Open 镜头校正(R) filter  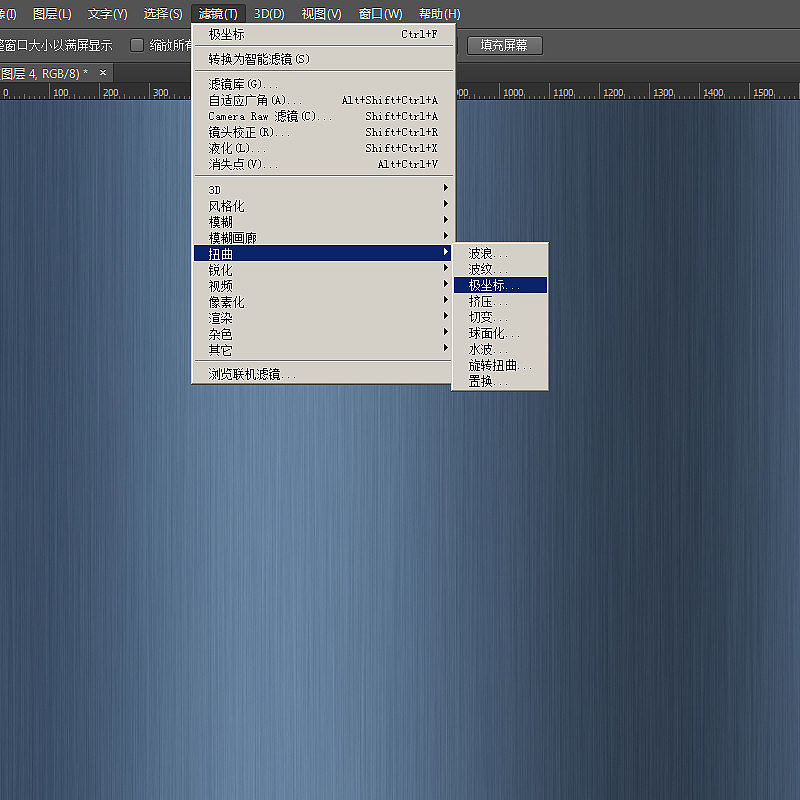pos(322,132)
